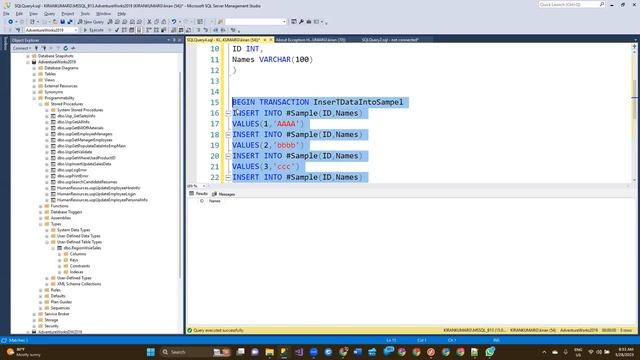
Task: Click the Windows Start button on taskbar
Action: pyautogui.click(x=151, y=352)
